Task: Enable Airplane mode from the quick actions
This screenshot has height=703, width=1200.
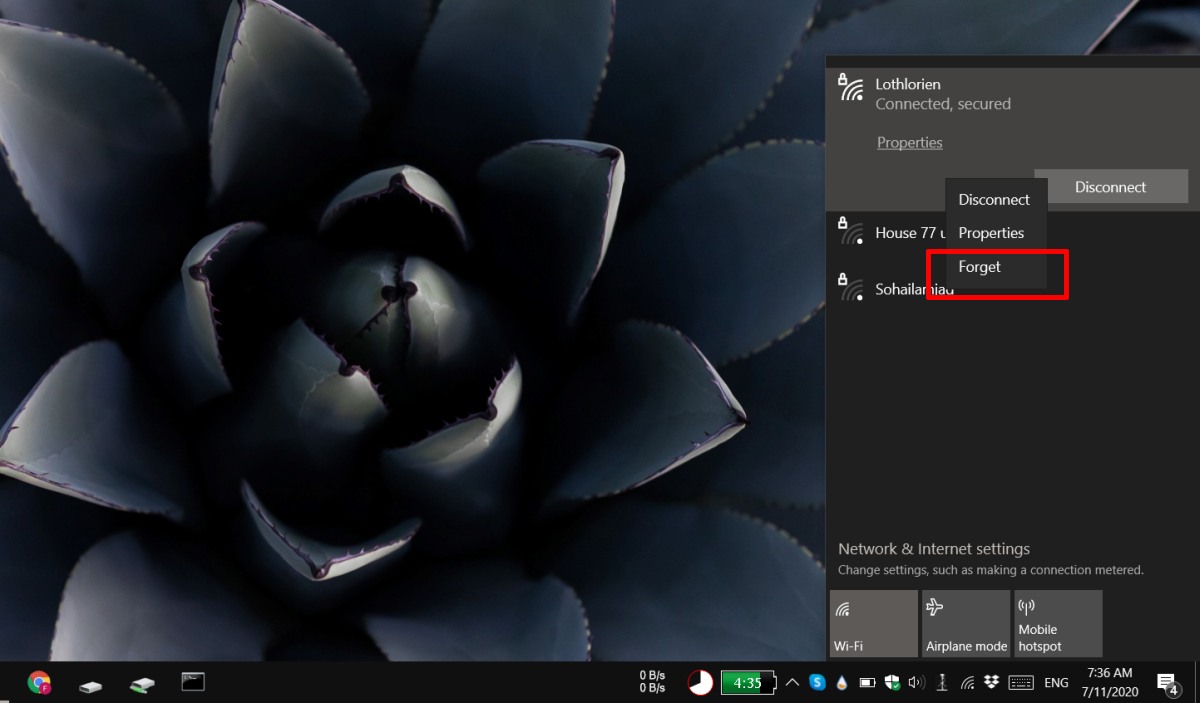Action: (965, 623)
